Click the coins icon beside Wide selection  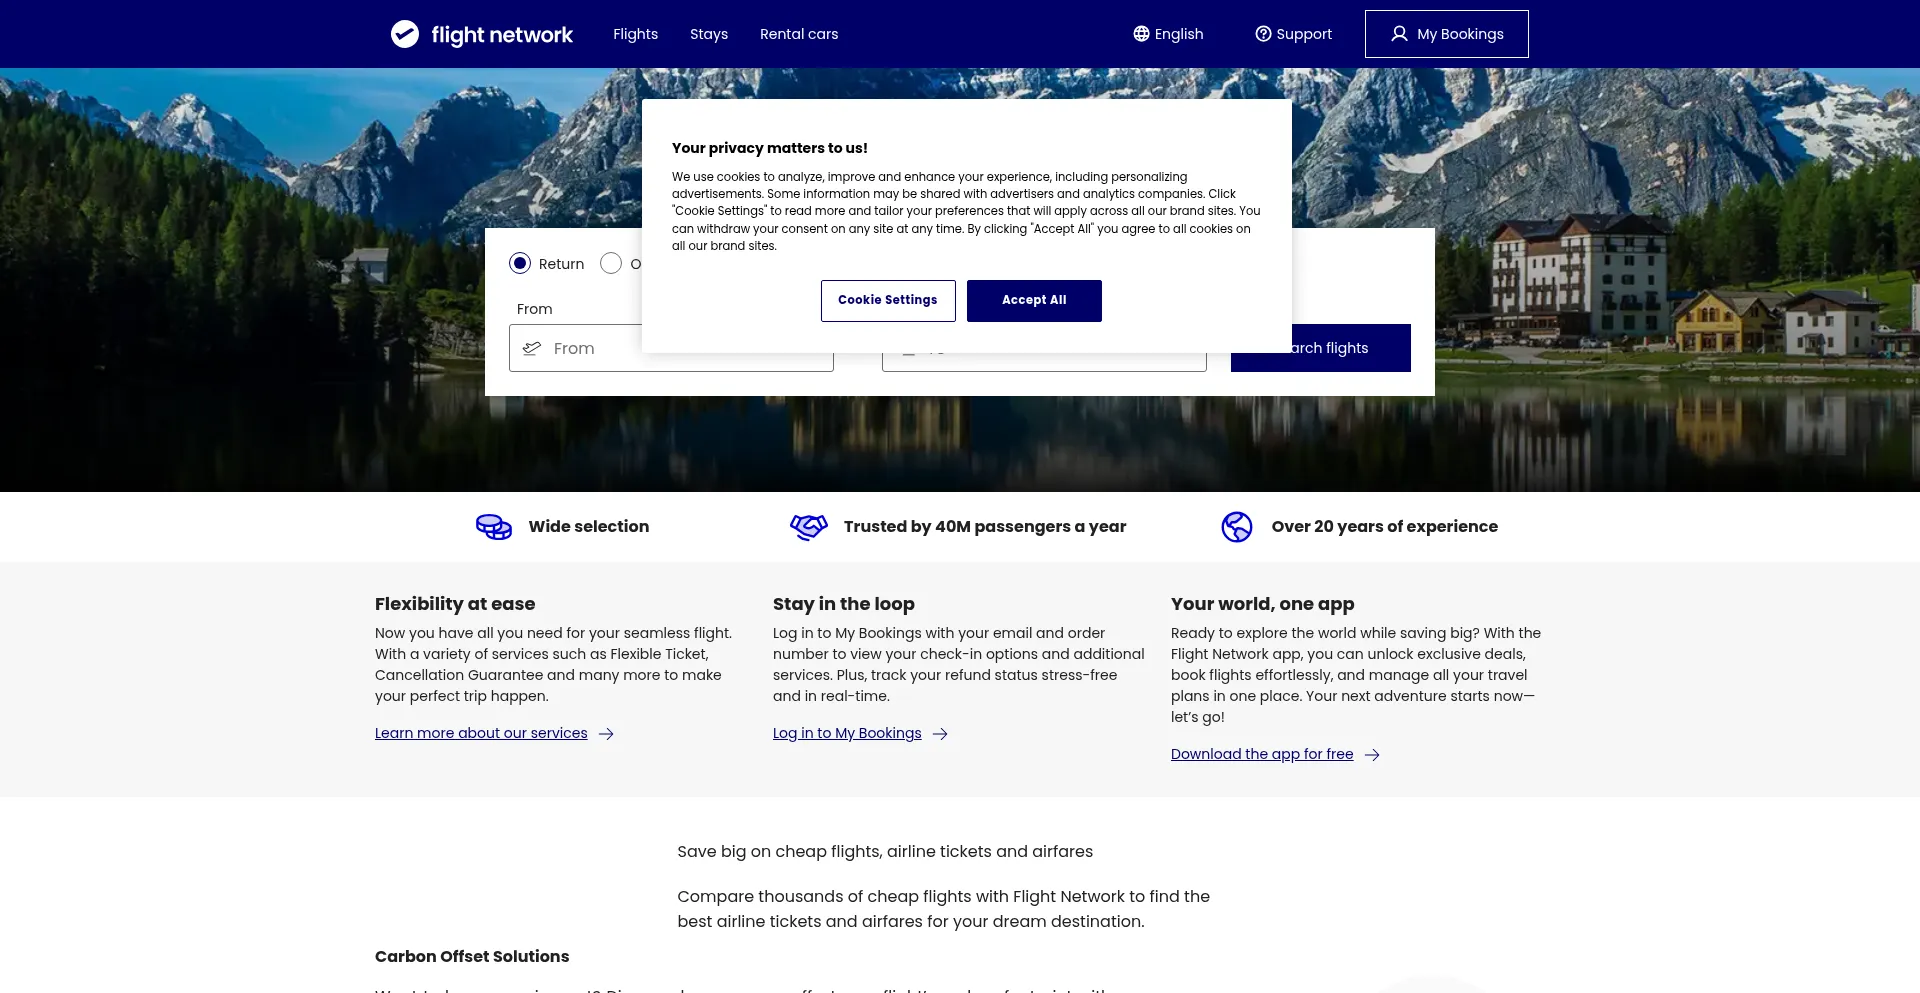tap(494, 527)
